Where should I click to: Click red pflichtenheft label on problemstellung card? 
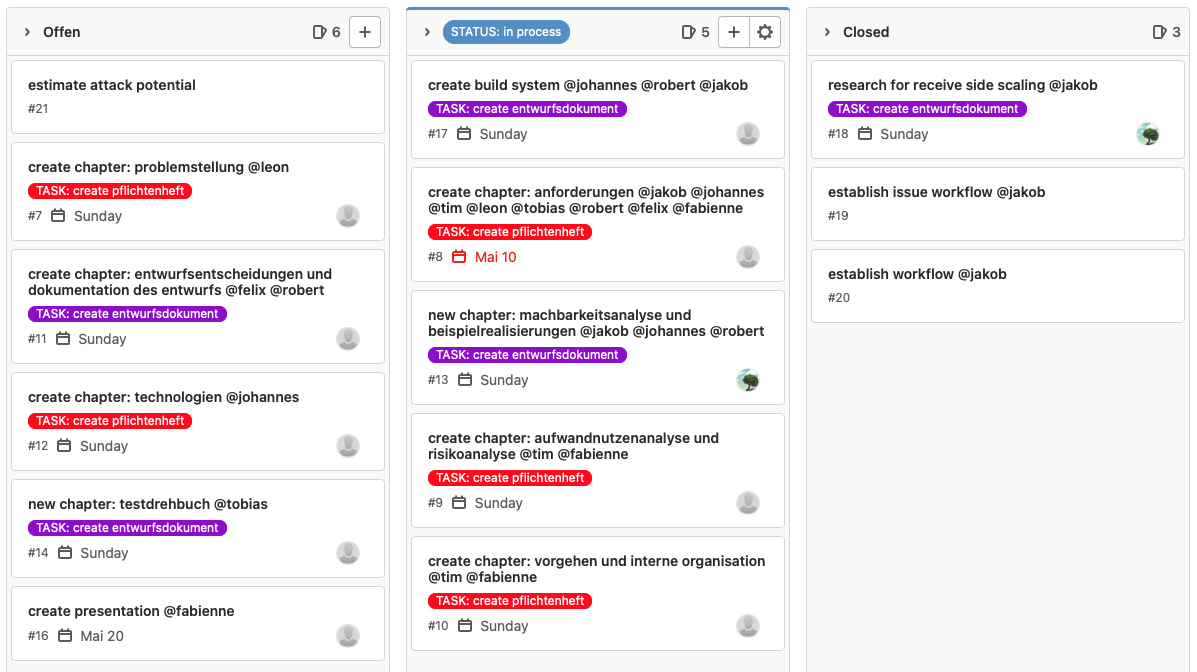(x=110, y=191)
